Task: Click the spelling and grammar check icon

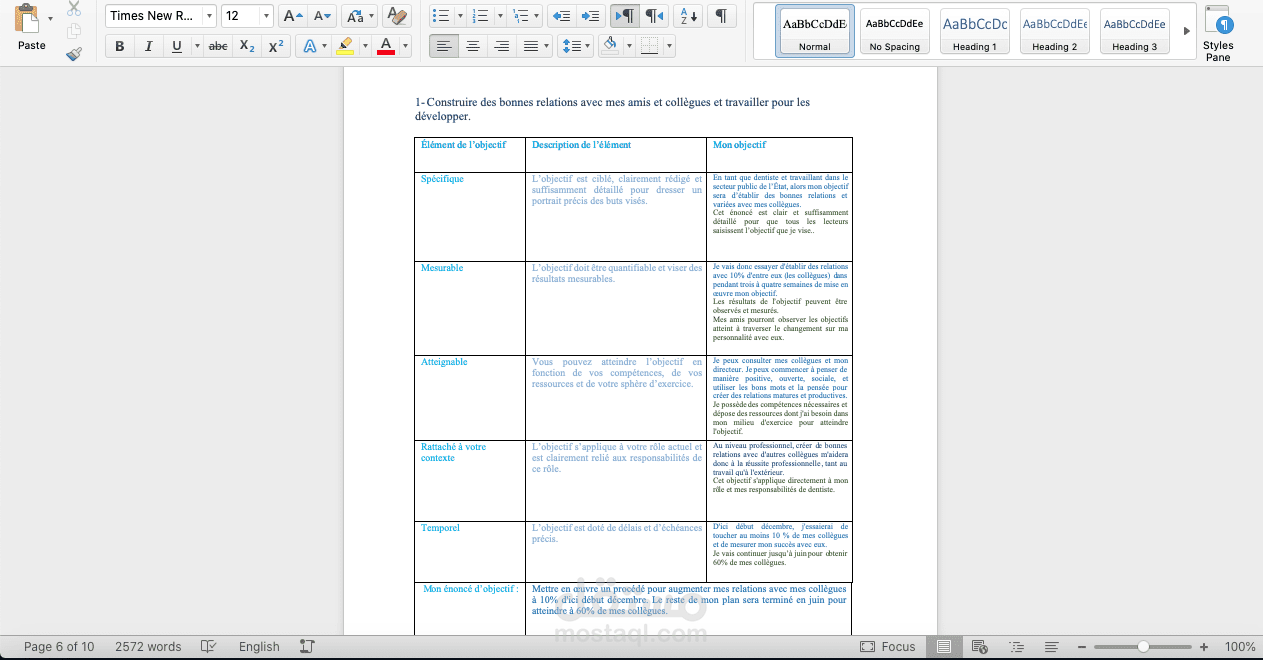Action: (x=209, y=647)
